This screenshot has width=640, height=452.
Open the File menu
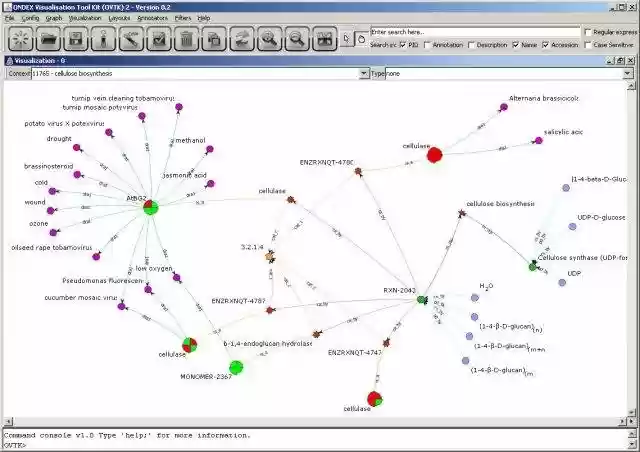pos(9,18)
